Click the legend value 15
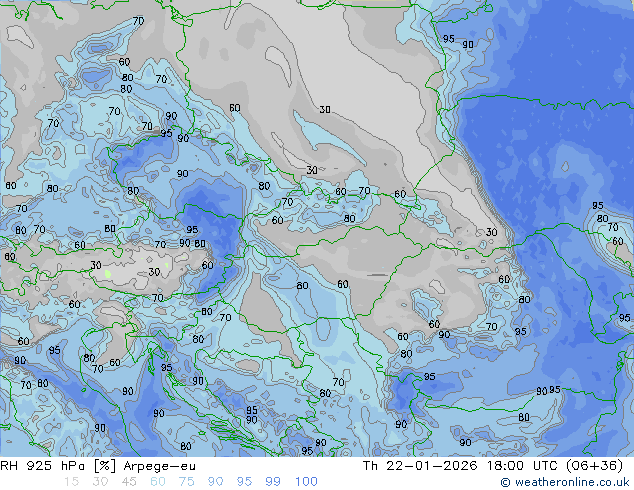 (x=72, y=482)
